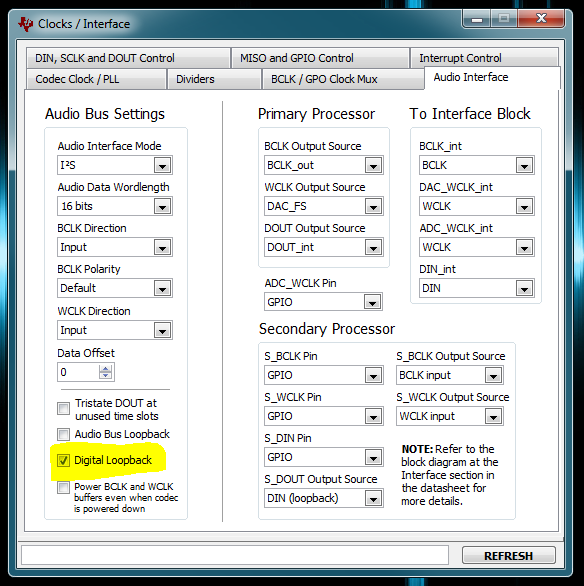Check the Audio Bus Loopback box

[63, 434]
